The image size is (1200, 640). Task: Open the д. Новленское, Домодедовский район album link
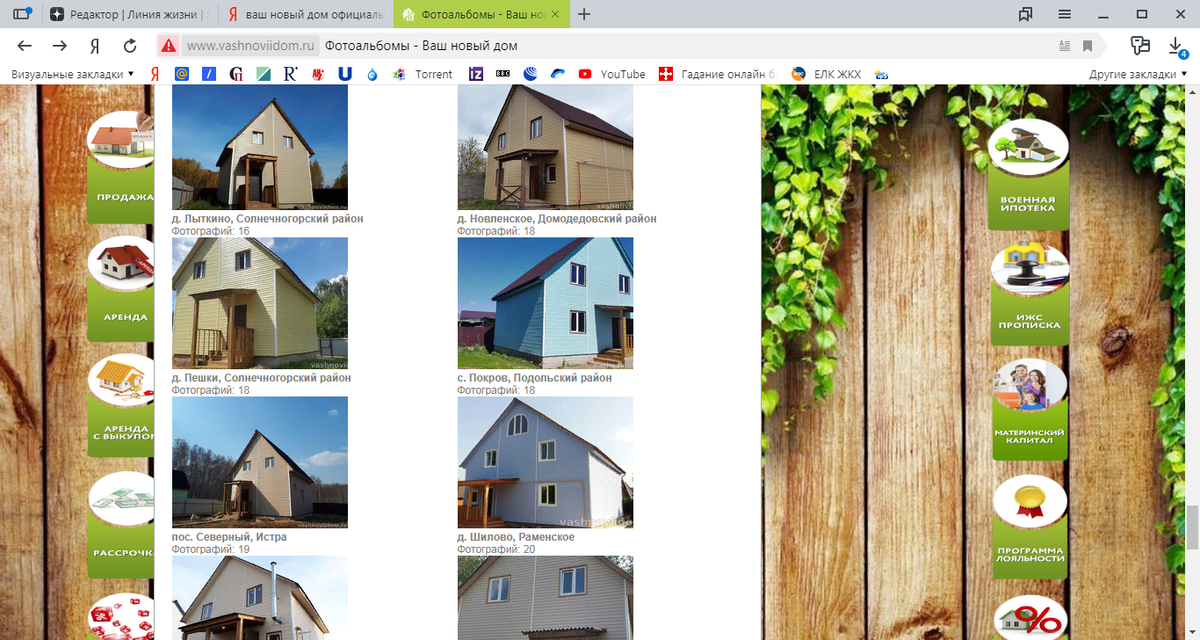click(x=557, y=219)
